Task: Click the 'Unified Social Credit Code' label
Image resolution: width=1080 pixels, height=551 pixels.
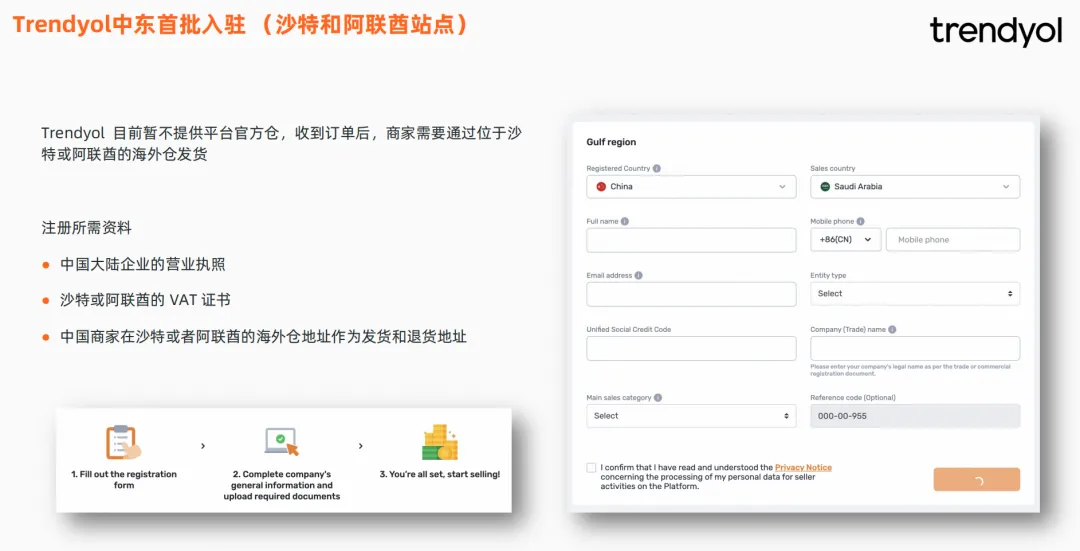Action: pos(629,329)
